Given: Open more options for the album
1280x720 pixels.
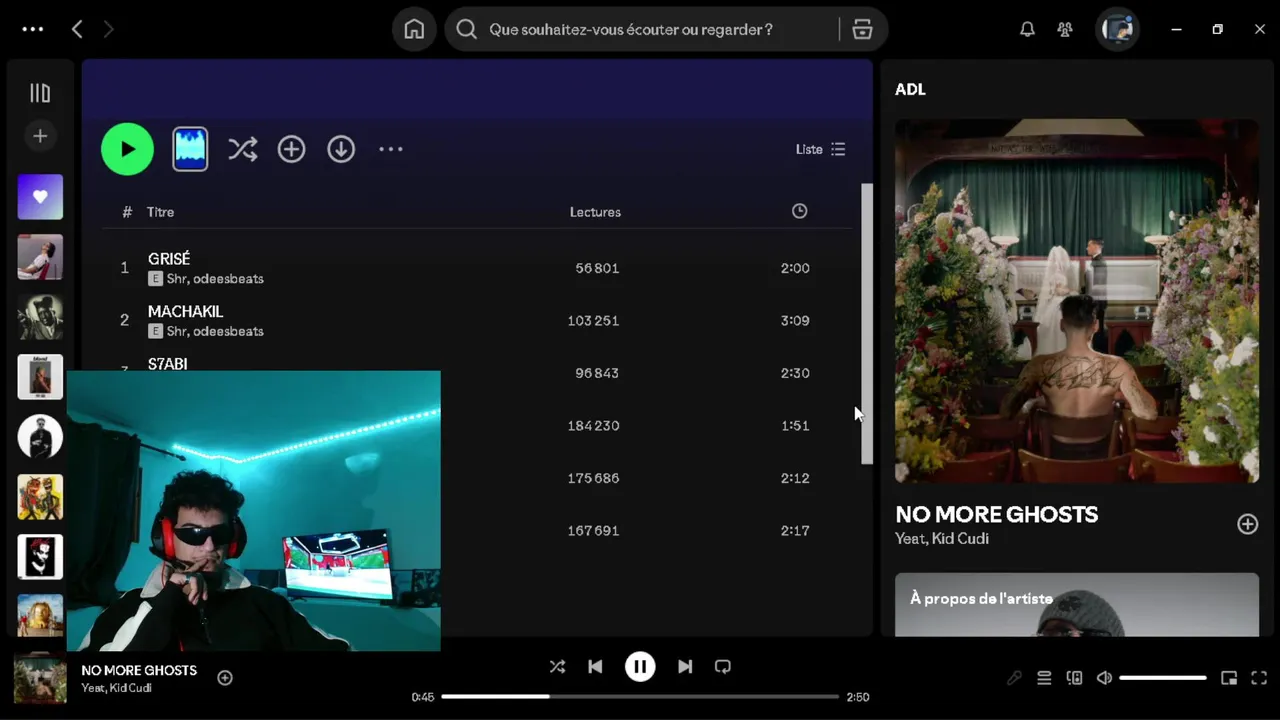Looking at the screenshot, I should 390,149.
